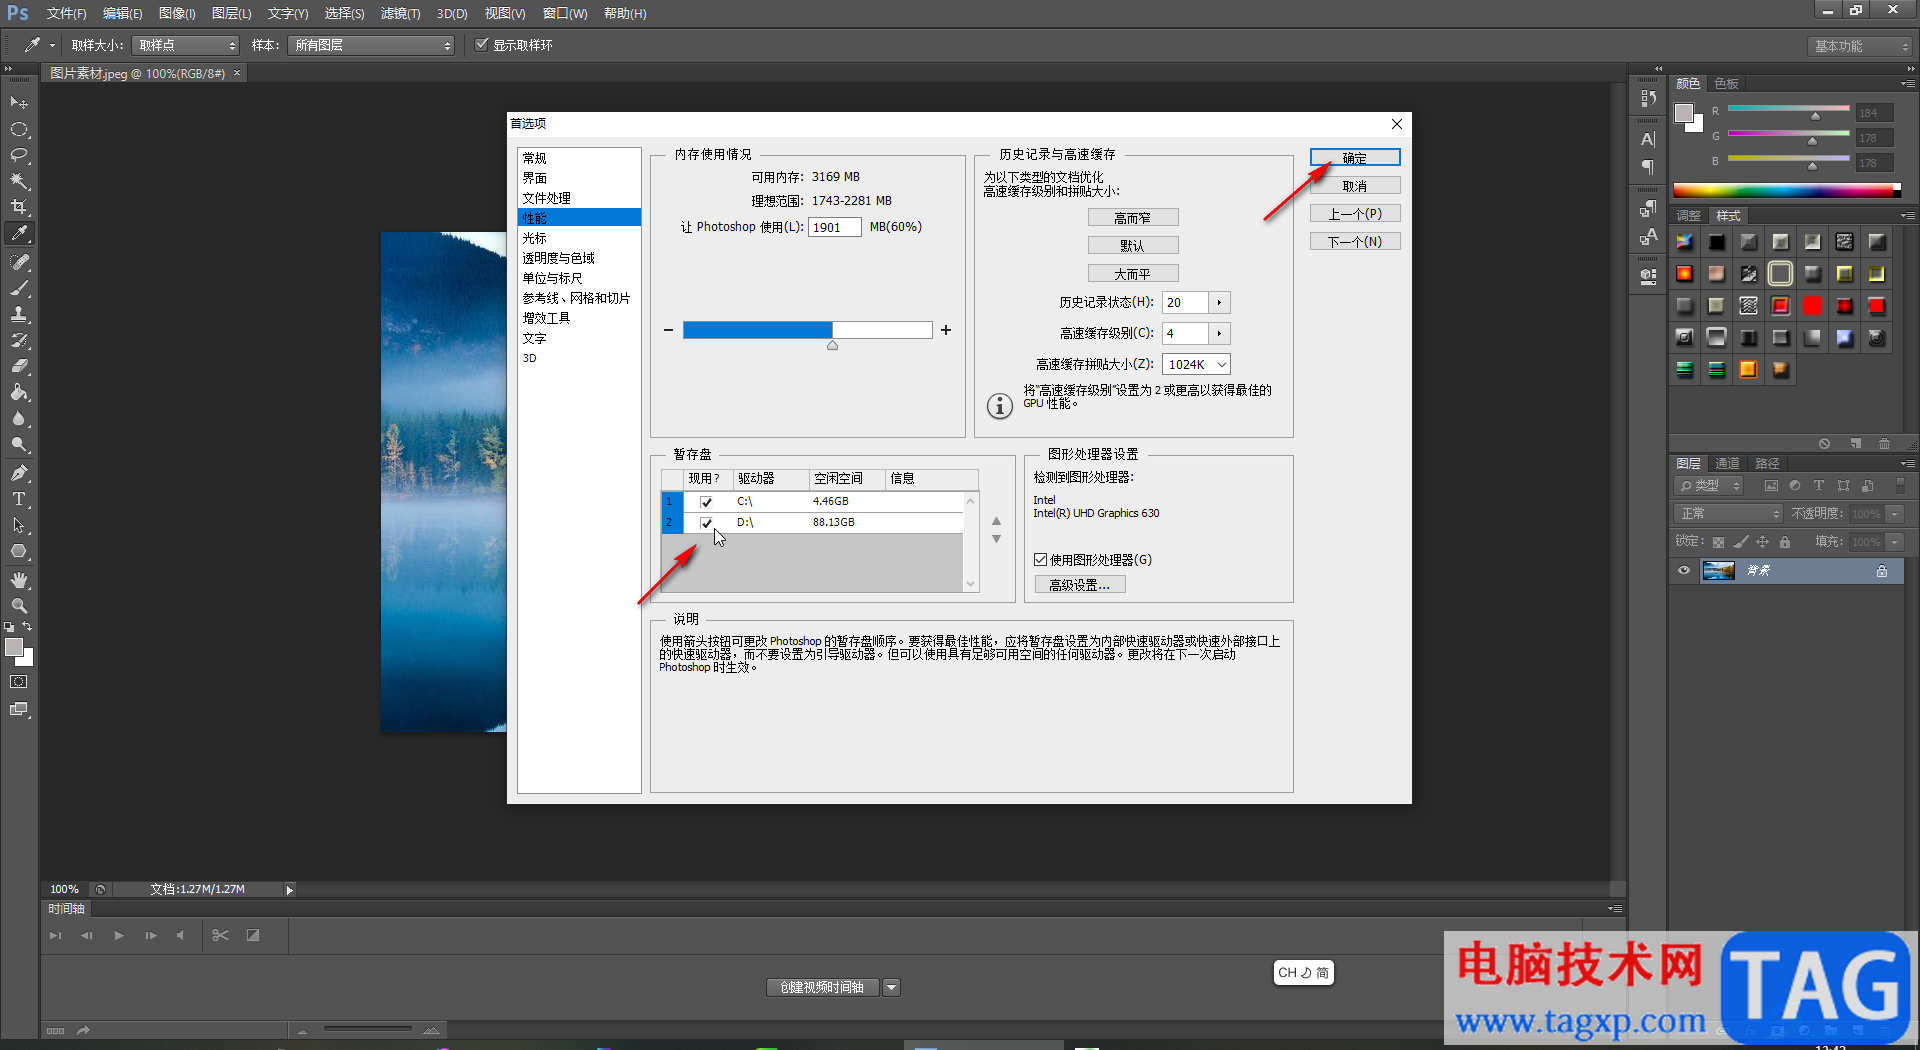1920x1050 pixels.
Task: Open the 历史记录状态 arrow popup
Action: coord(1219,303)
